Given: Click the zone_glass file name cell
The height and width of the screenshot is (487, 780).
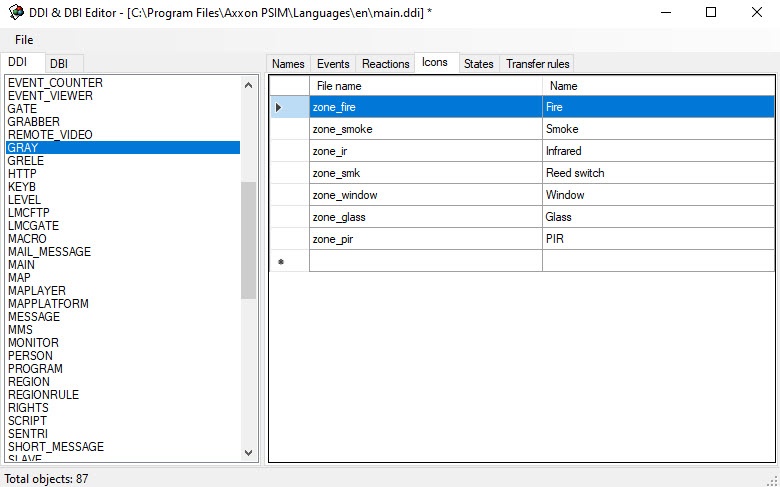Looking at the screenshot, I should tap(426, 217).
